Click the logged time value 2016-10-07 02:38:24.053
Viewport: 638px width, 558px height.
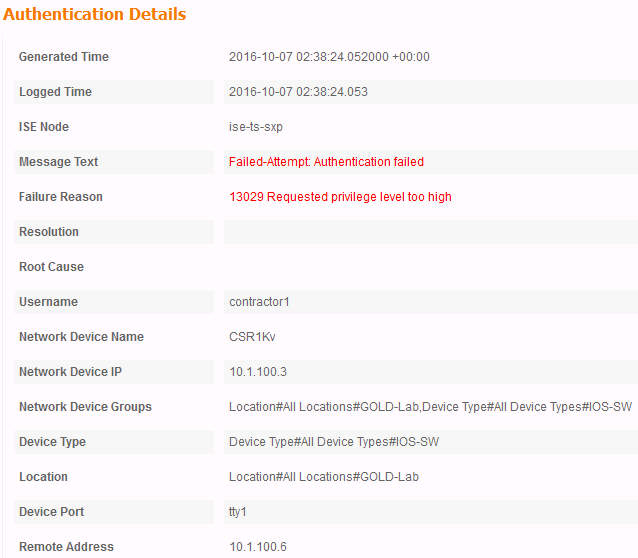pos(298,92)
